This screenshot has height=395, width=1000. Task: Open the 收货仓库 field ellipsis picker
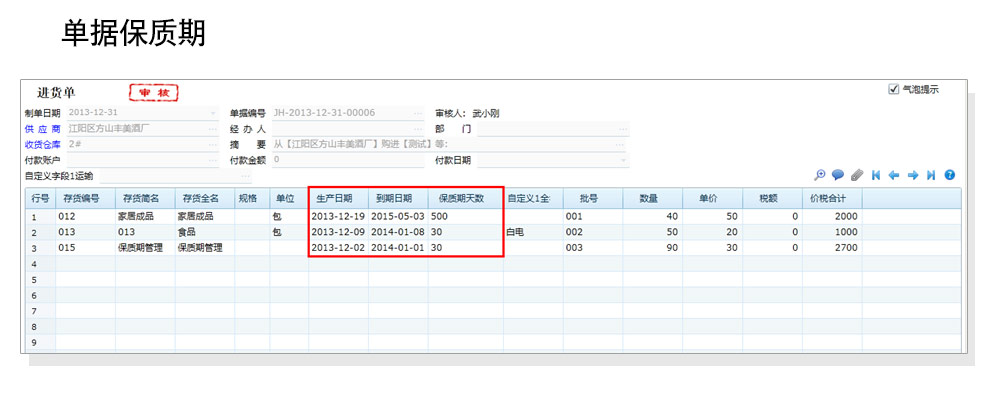pos(213,145)
